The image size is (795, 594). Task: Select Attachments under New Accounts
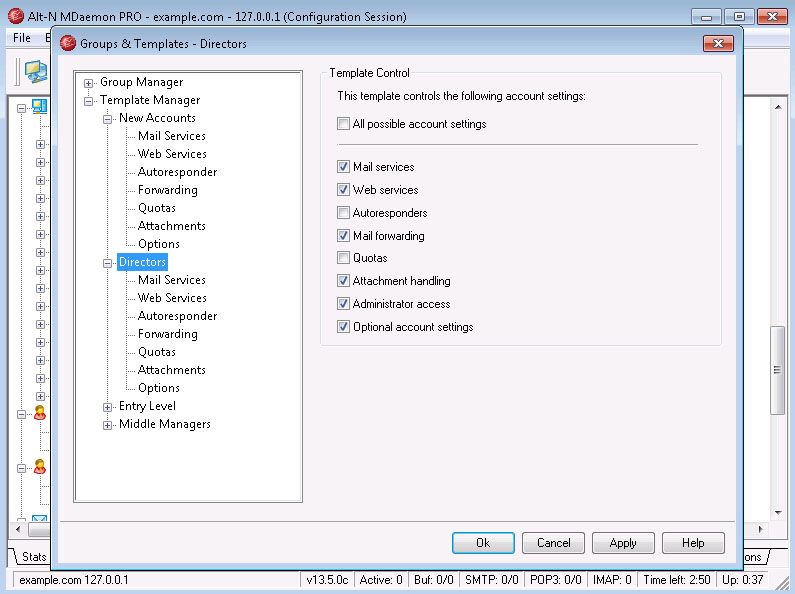click(x=172, y=226)
